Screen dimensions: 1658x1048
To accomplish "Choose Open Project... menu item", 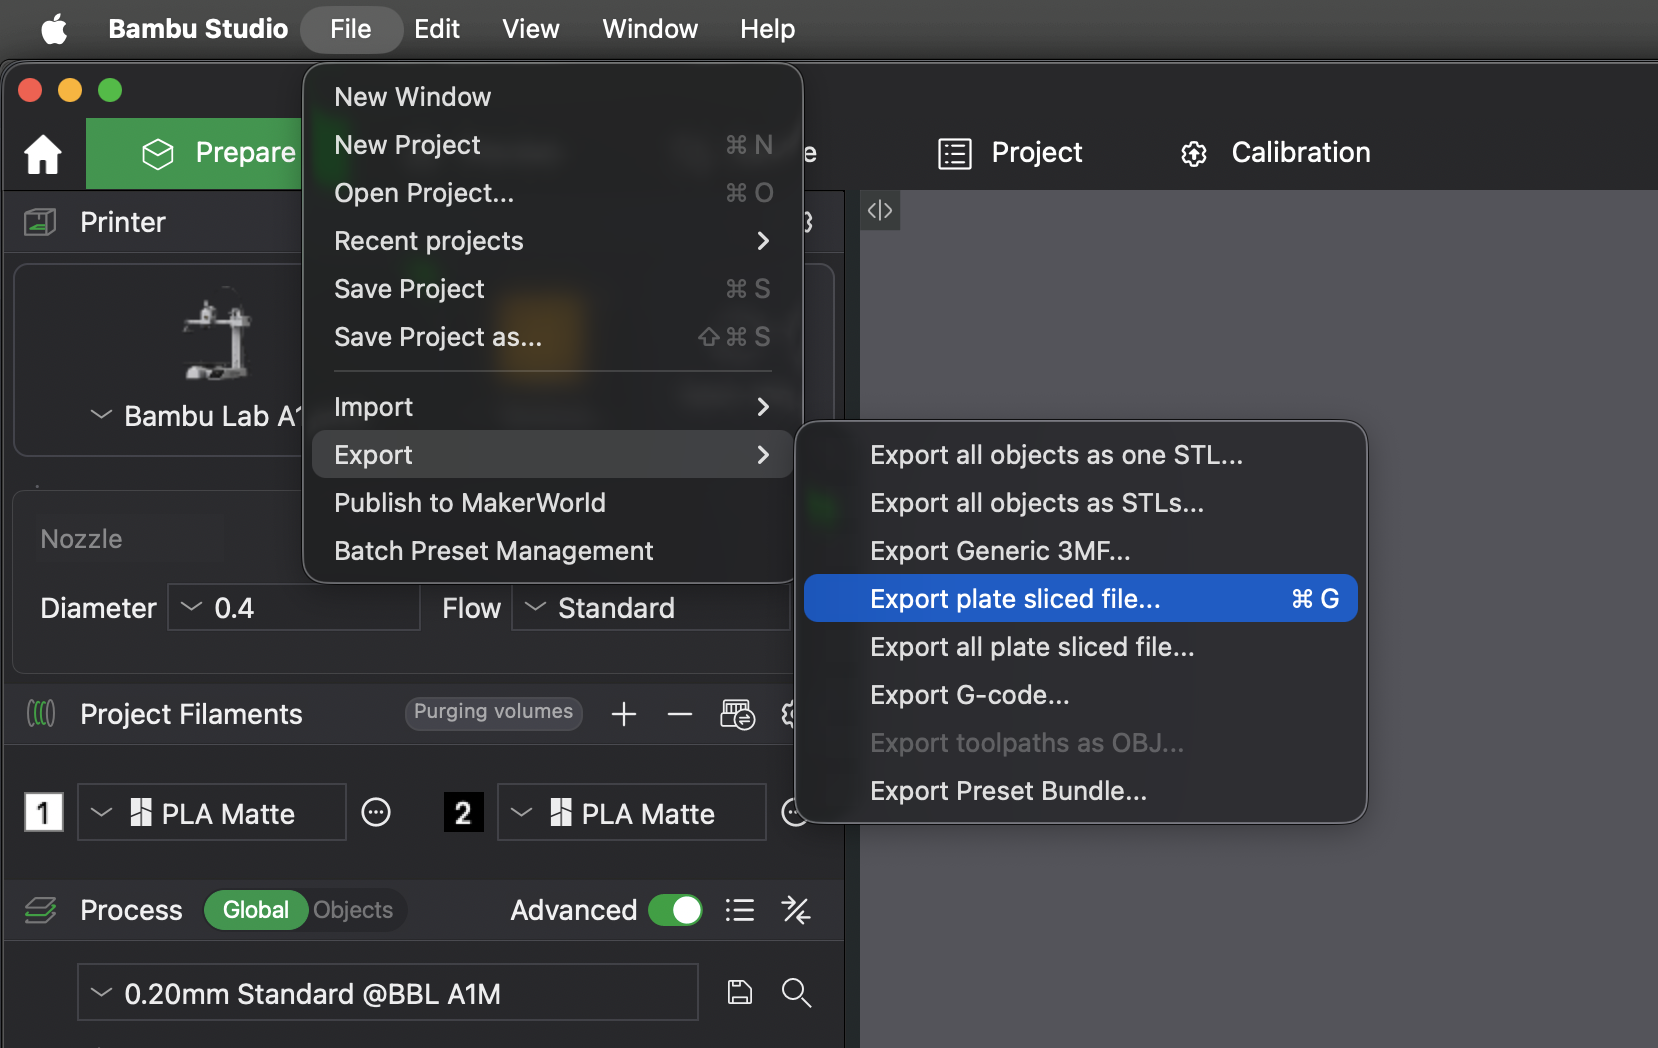I will [x=553, y=193].
